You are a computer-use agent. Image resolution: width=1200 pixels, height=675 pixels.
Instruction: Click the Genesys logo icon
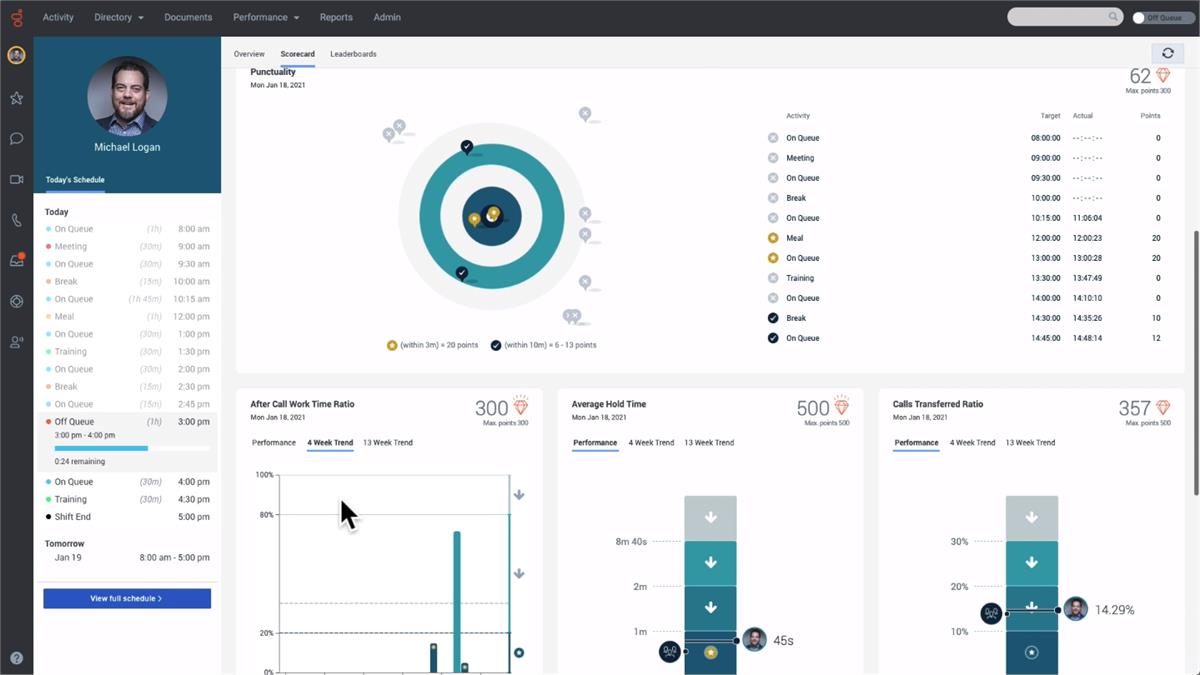pyautogui.click(x=16, y=16)
